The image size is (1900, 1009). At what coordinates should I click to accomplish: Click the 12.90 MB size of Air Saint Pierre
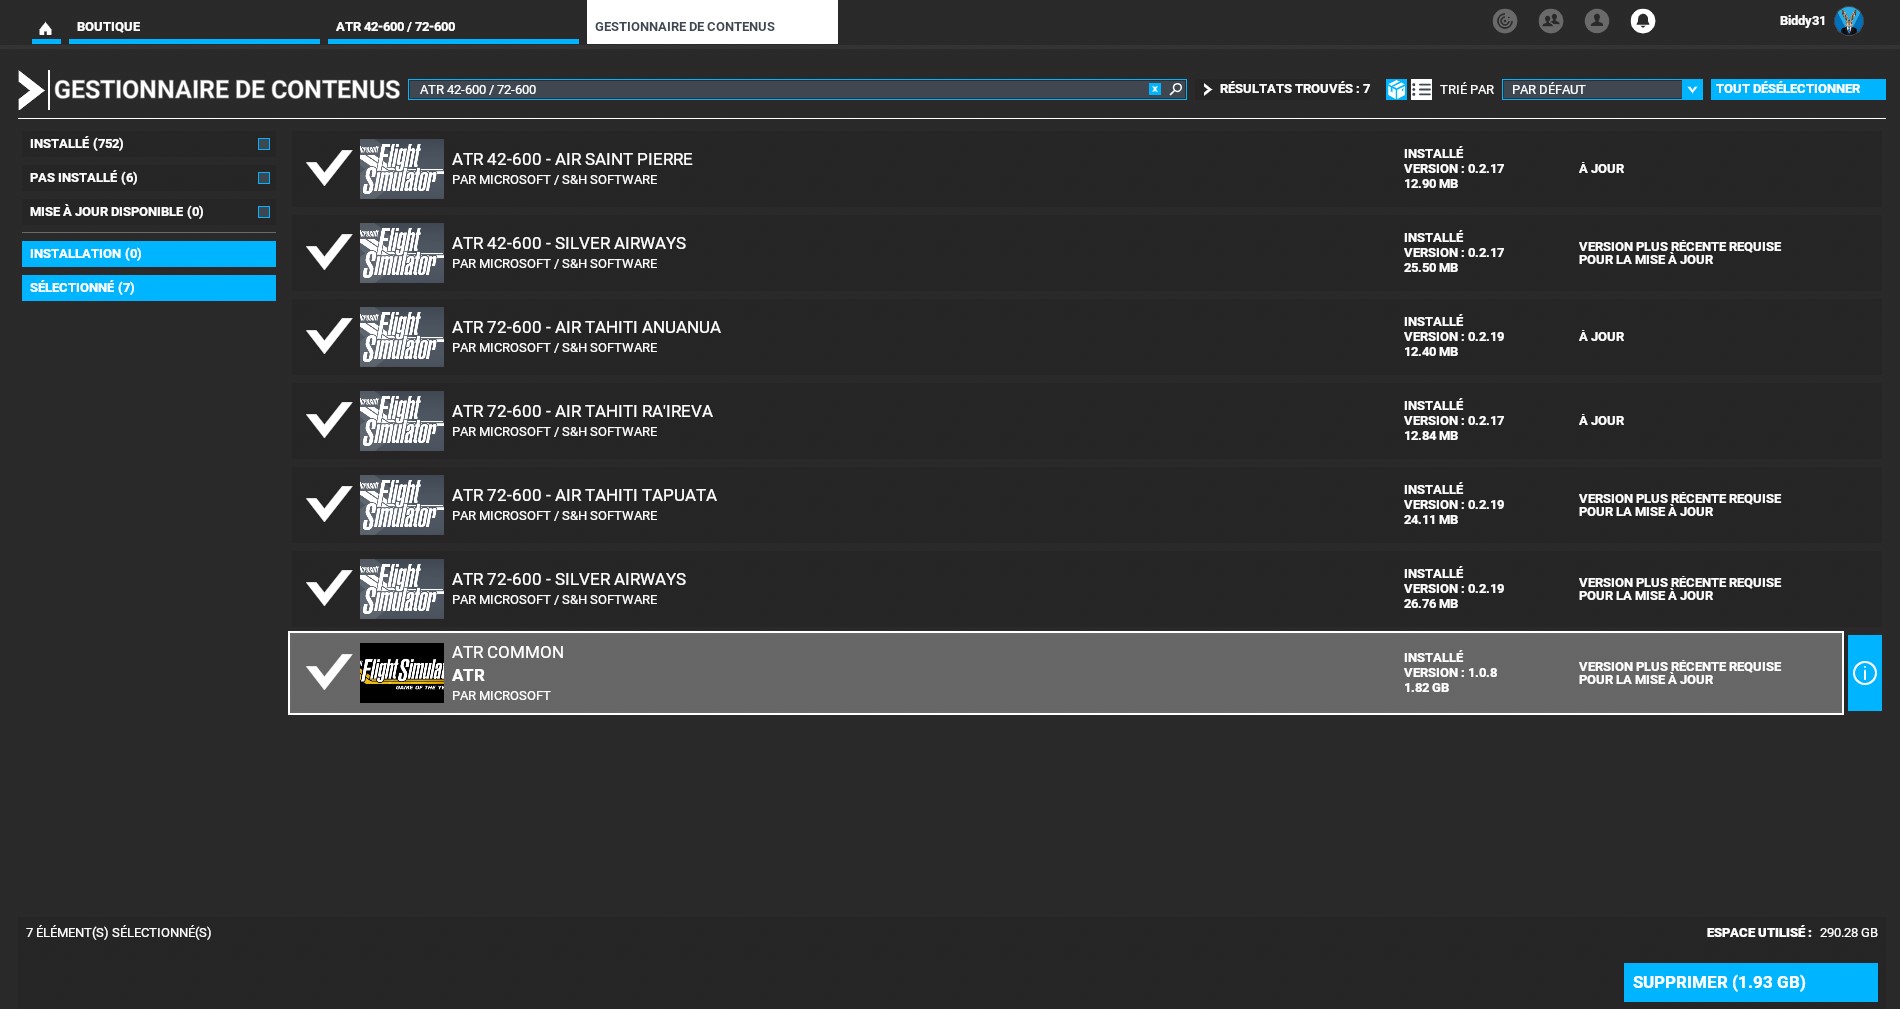point(1431,184)
